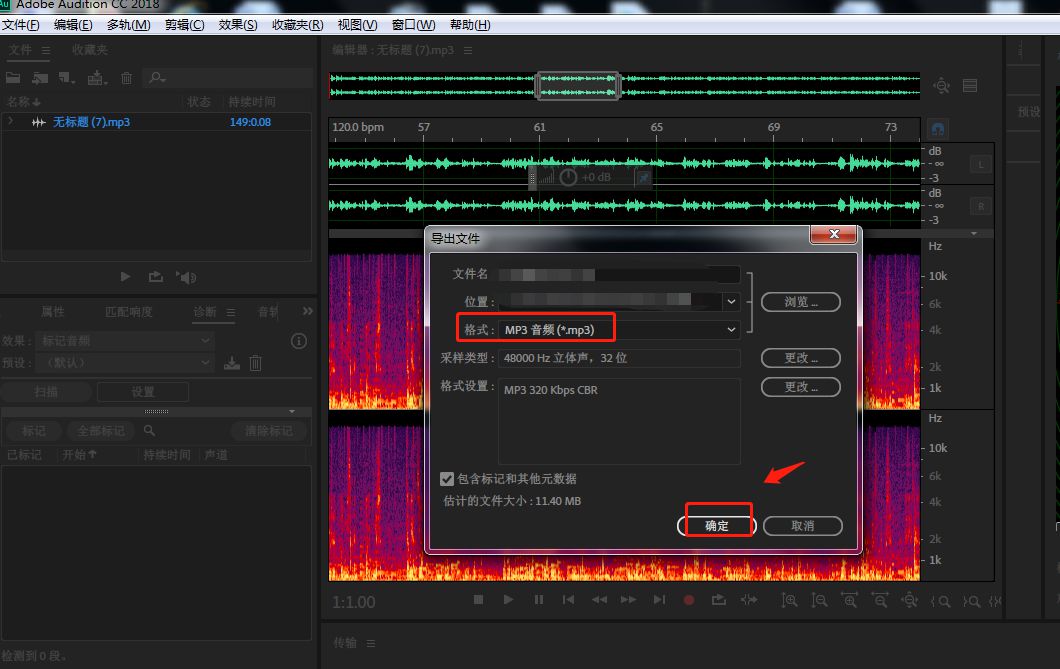The image size is (1060, 669).
Task: Open the 格式 dropdown showing MP3 音频 (*.mp3)
Action: [x=619, y=330]
